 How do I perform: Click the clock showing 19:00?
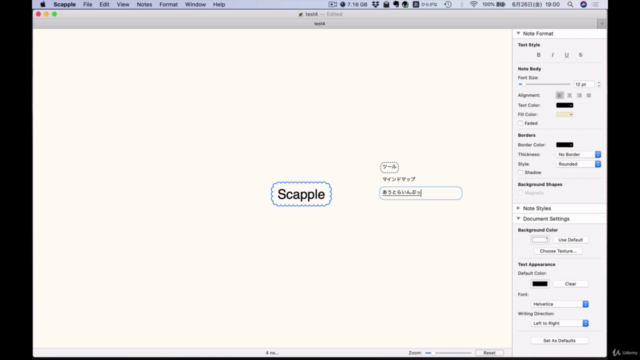point(552,4)
